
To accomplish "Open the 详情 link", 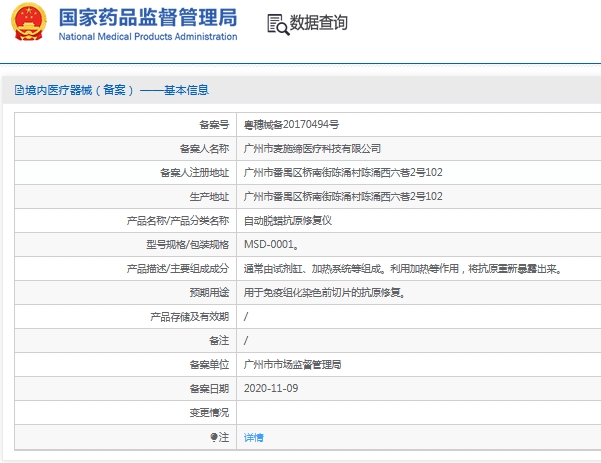I will 253,437.
